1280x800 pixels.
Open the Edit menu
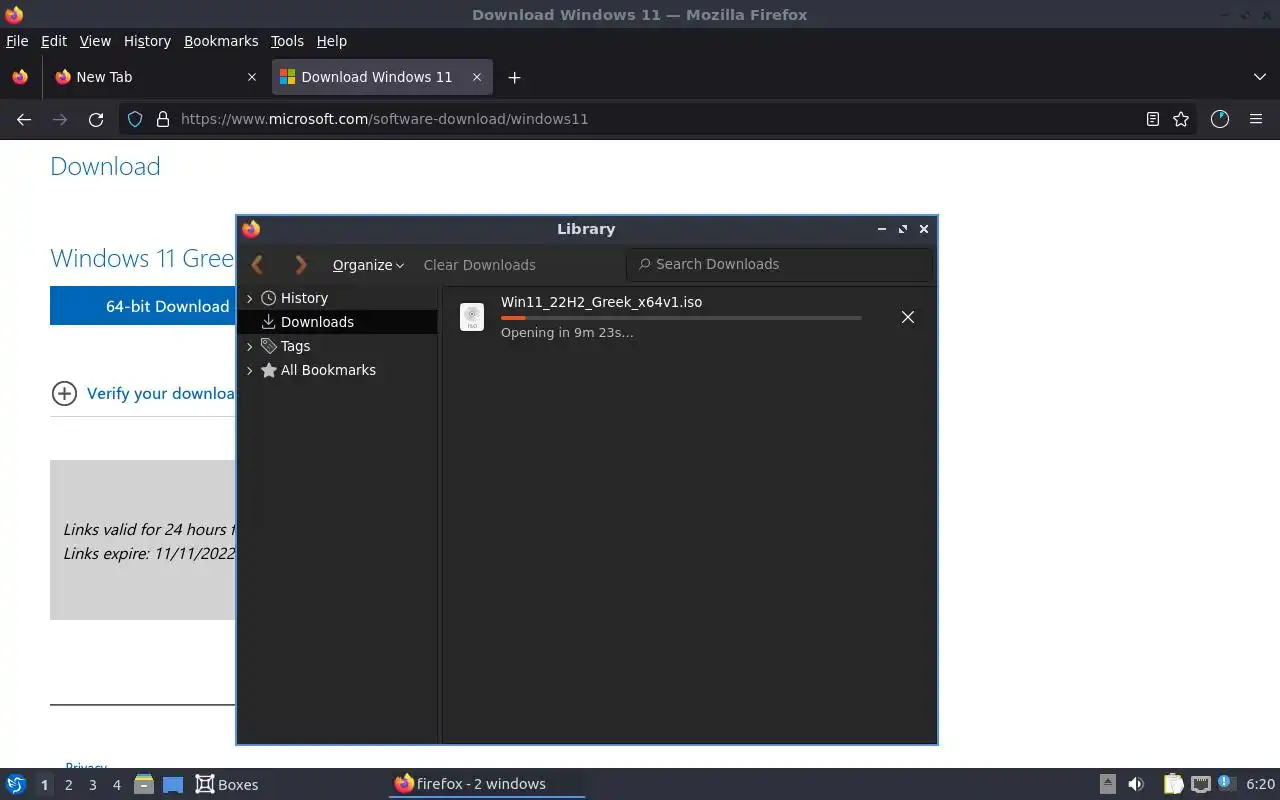(x=54, y=41)
